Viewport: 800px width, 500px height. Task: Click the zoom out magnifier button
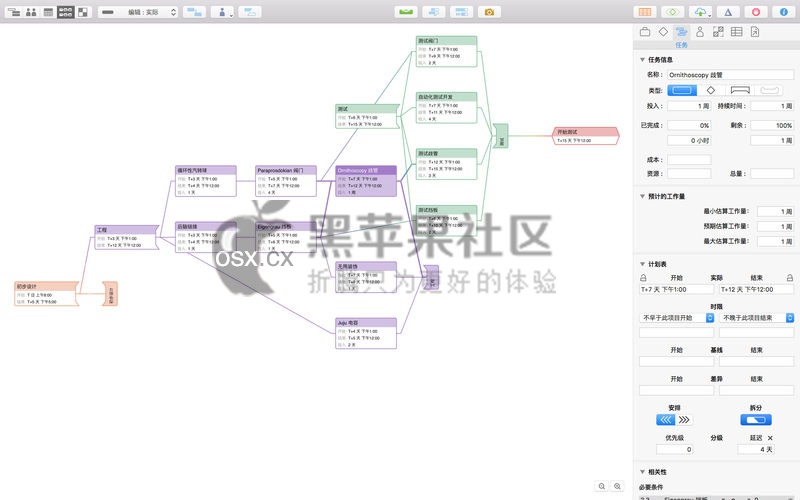(602, 486)
